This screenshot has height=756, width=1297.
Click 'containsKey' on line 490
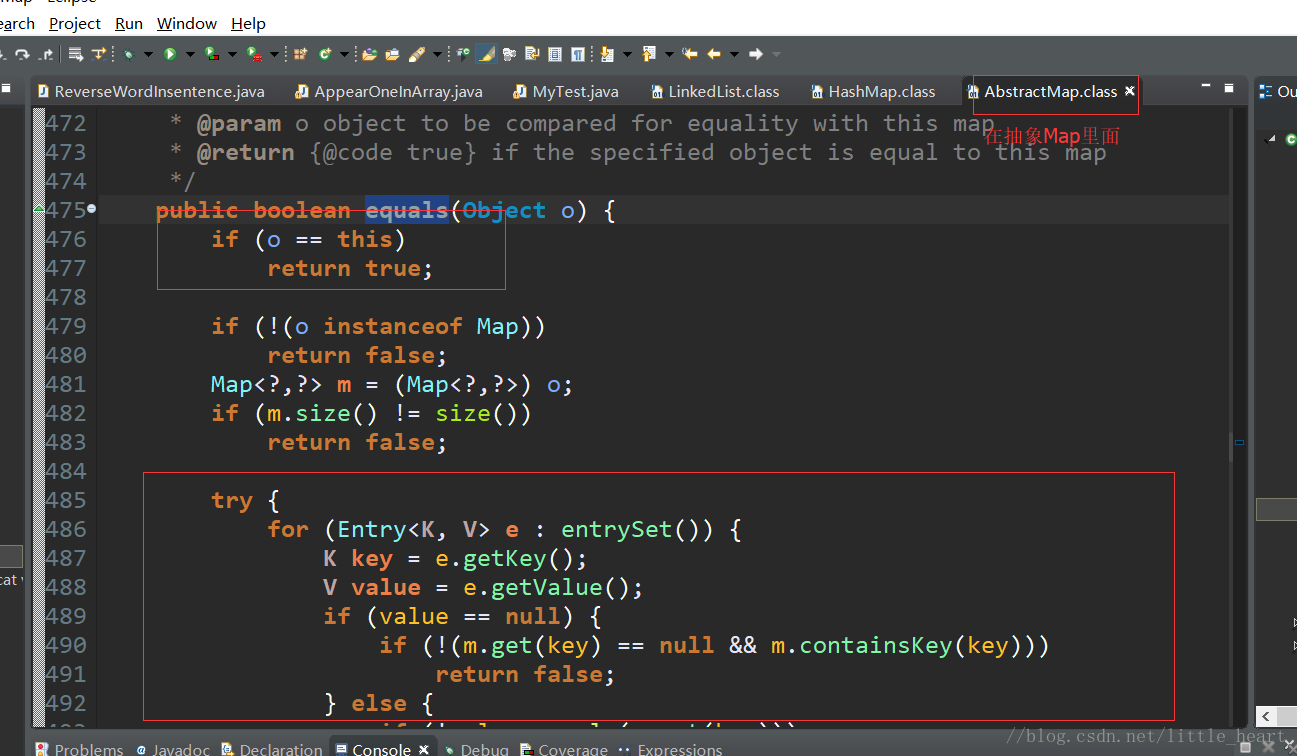(876, 645)
